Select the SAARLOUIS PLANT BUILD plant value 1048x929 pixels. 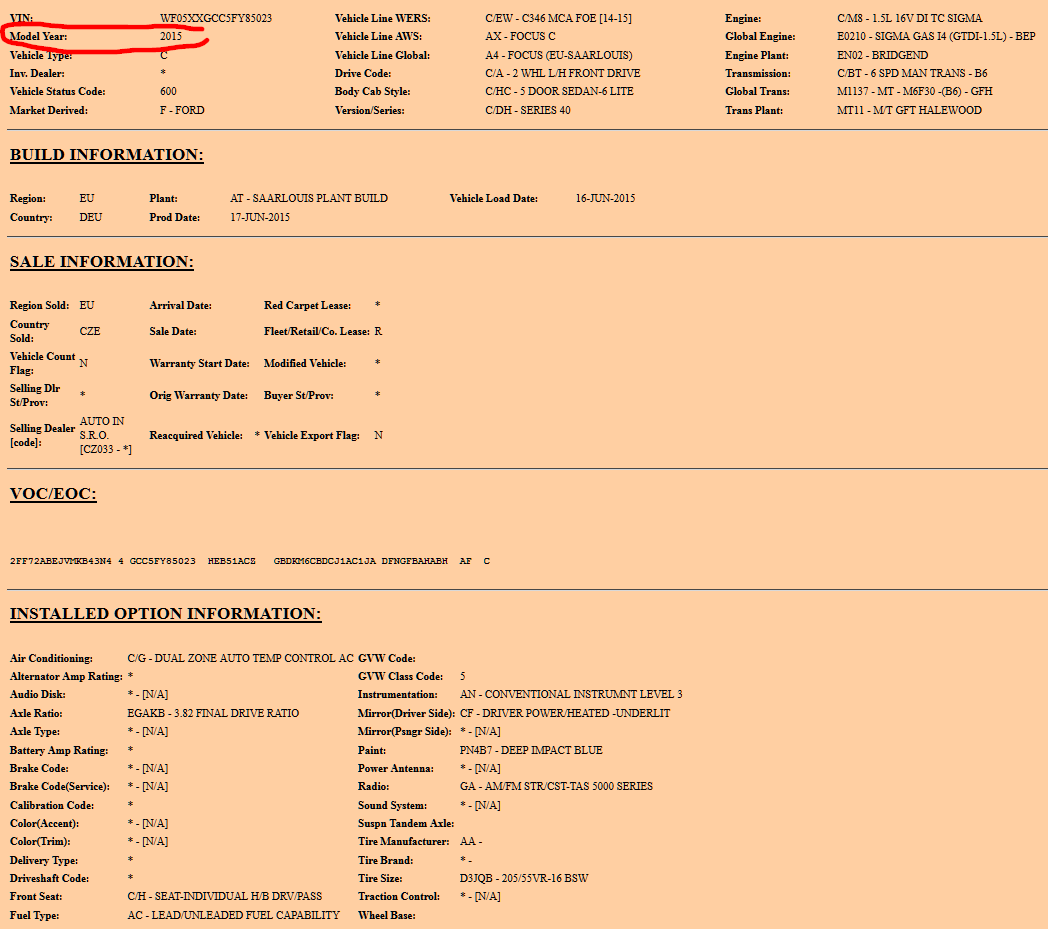[x=309, y=199]
